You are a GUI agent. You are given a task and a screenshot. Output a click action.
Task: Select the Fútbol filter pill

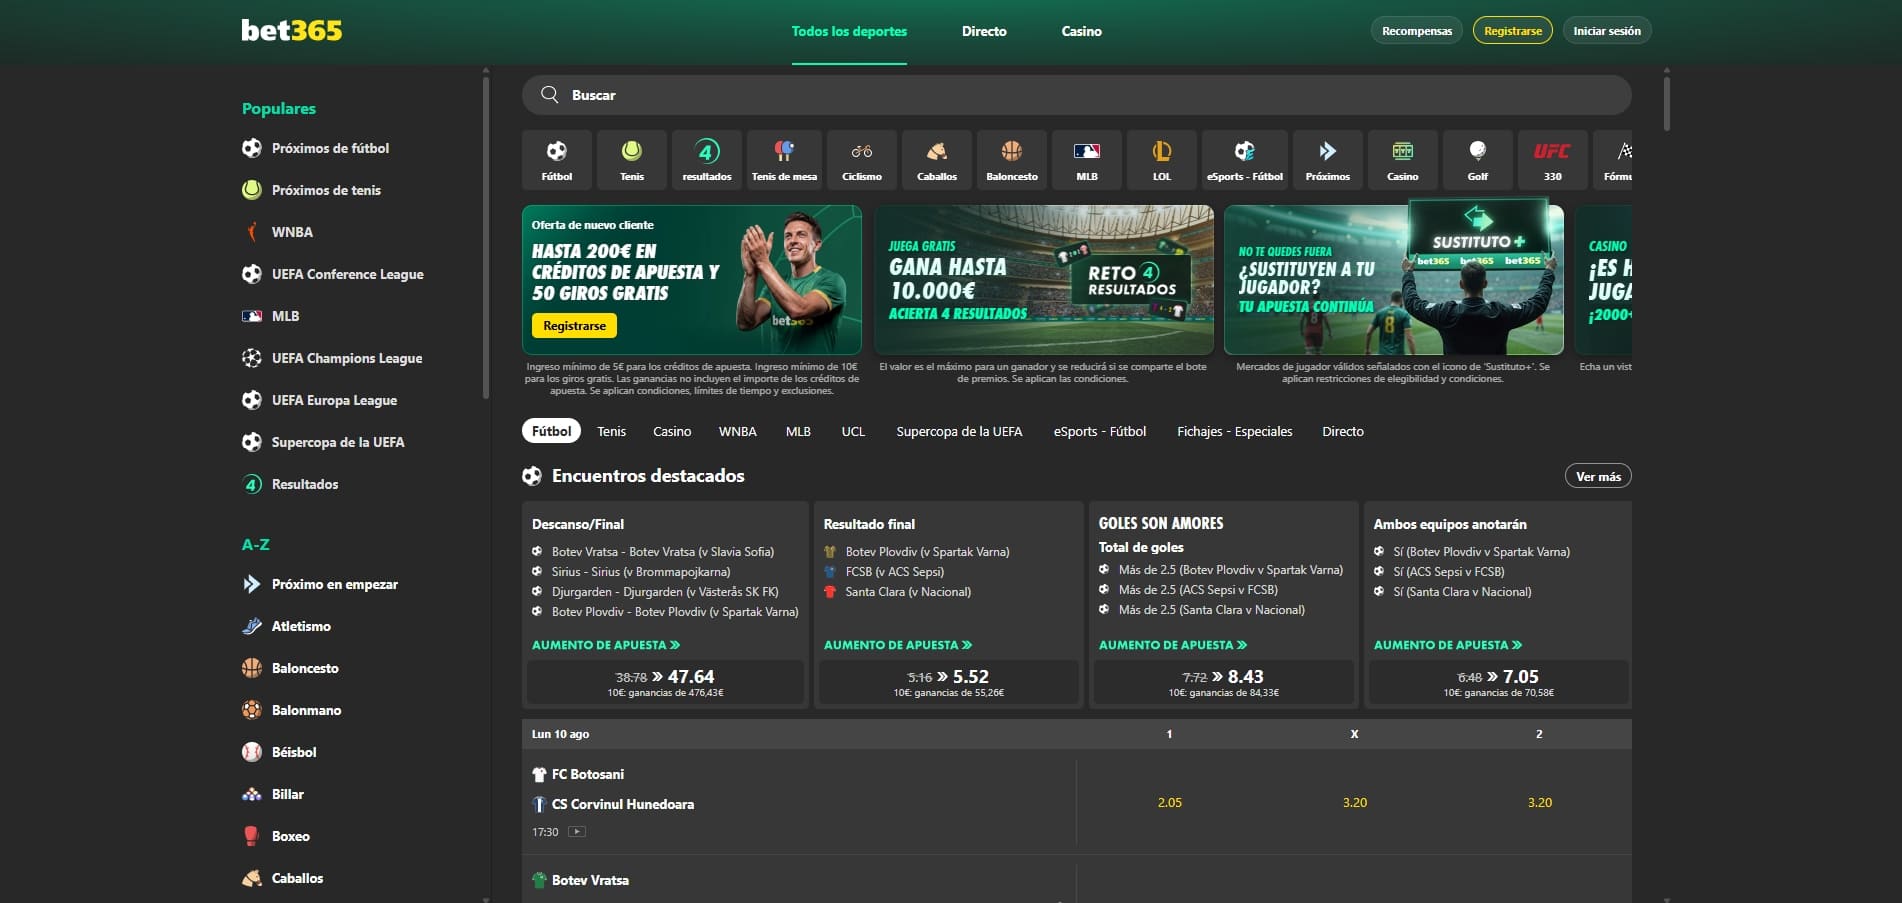(x=551, y=431)
